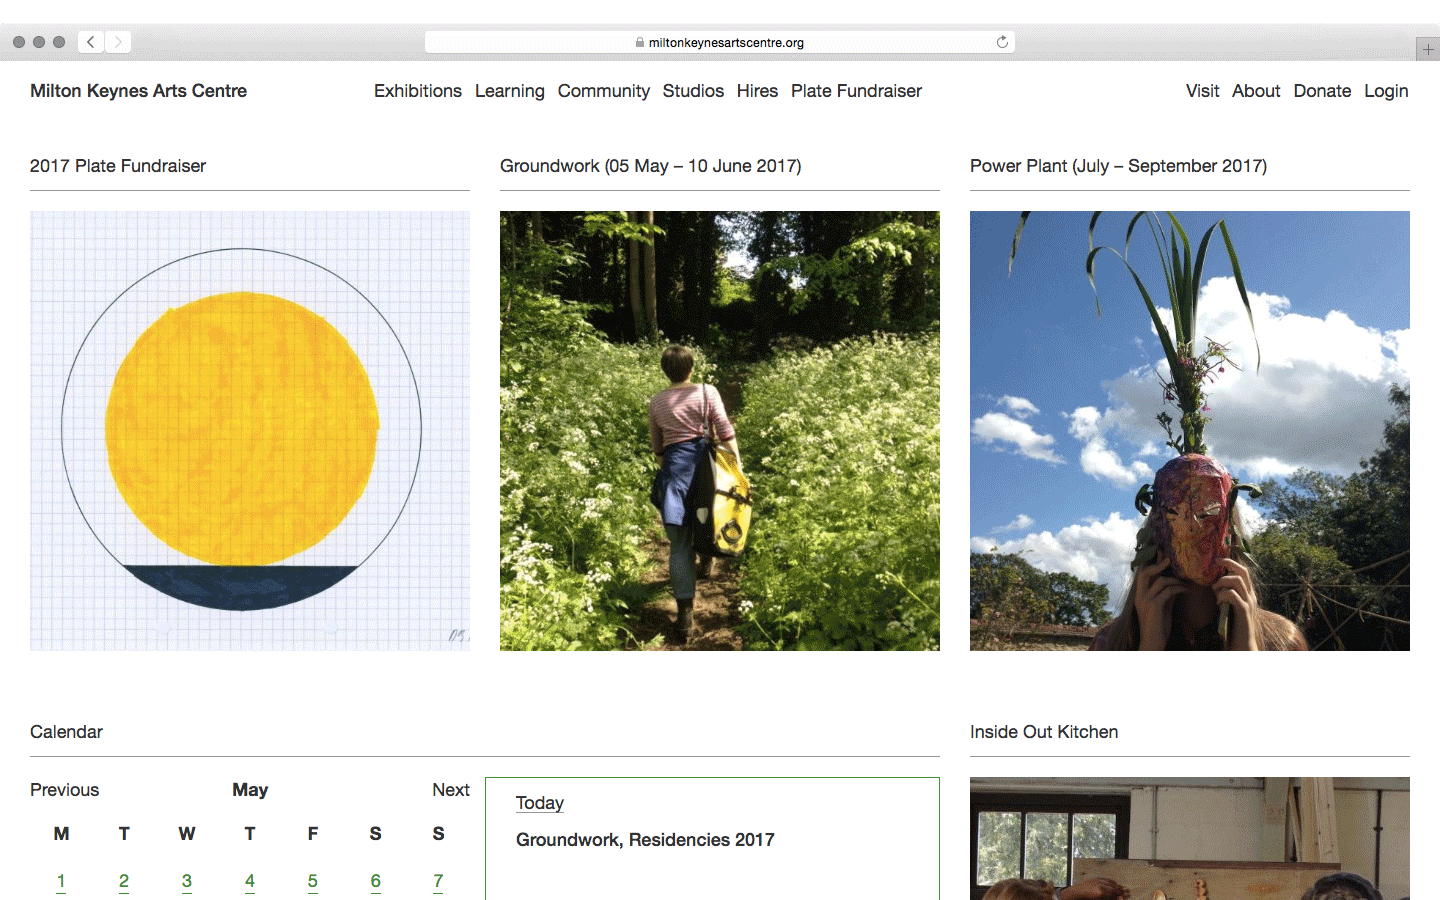
Task: Open the Groundwork (05 May – 10 June 2017) heading
Action: pos(650,166)
